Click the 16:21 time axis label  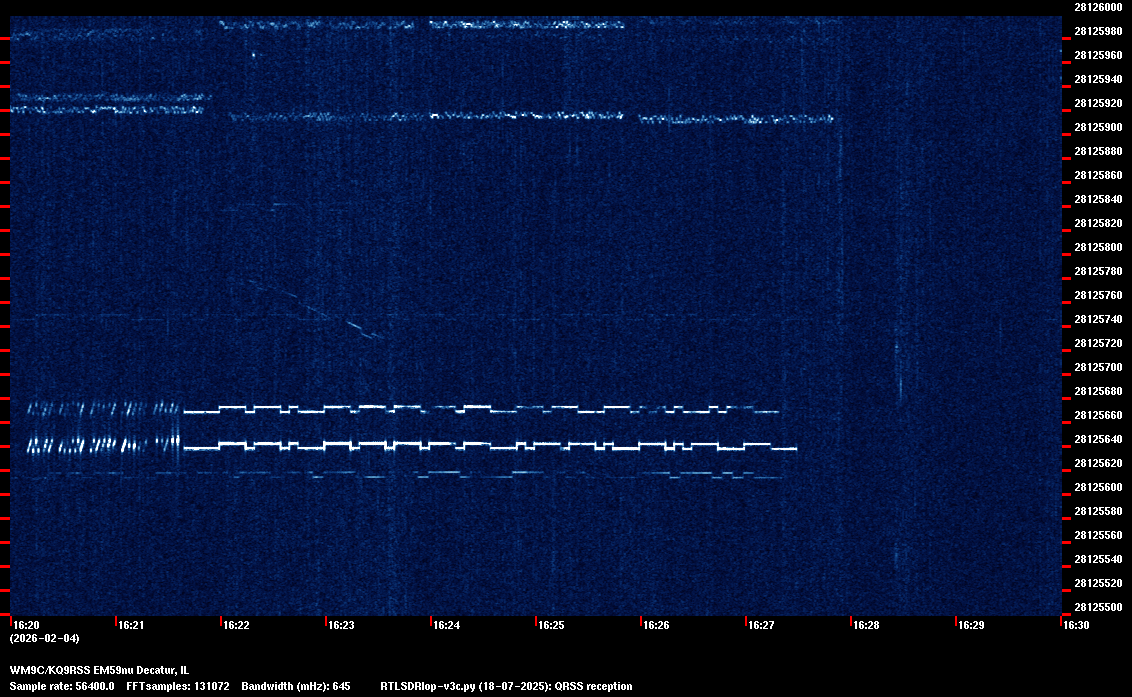click(x=131, y=626)
